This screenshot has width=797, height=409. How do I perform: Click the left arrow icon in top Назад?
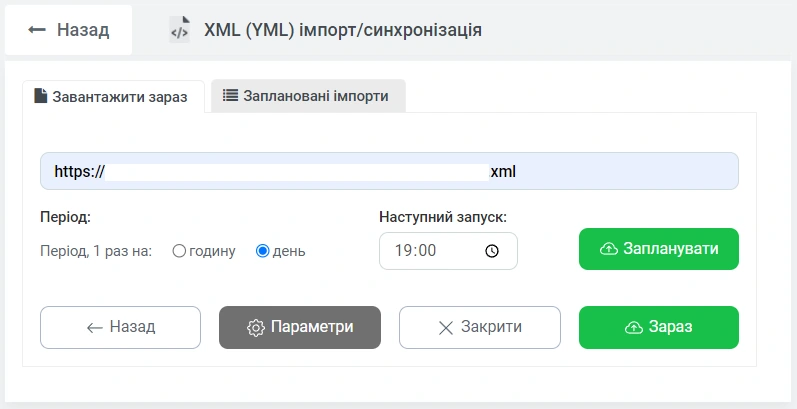click(37, 30)
